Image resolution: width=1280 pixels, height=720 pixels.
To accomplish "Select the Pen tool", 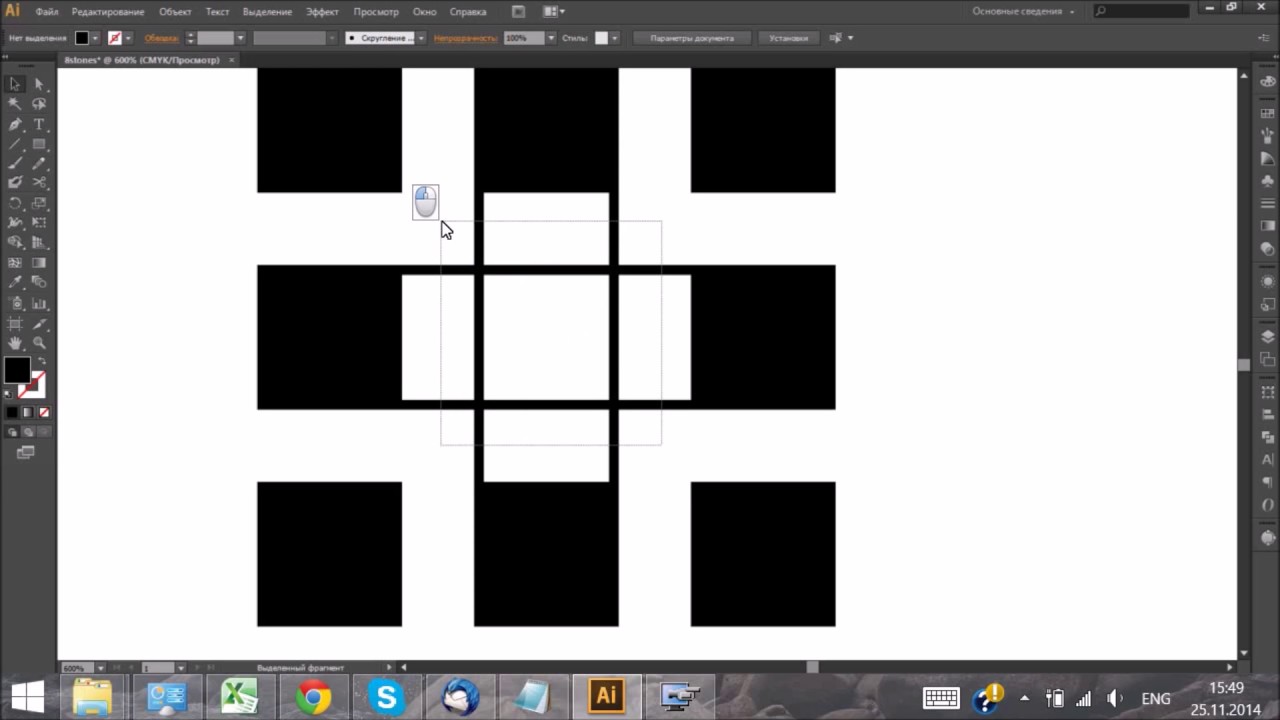I will 15,124.
